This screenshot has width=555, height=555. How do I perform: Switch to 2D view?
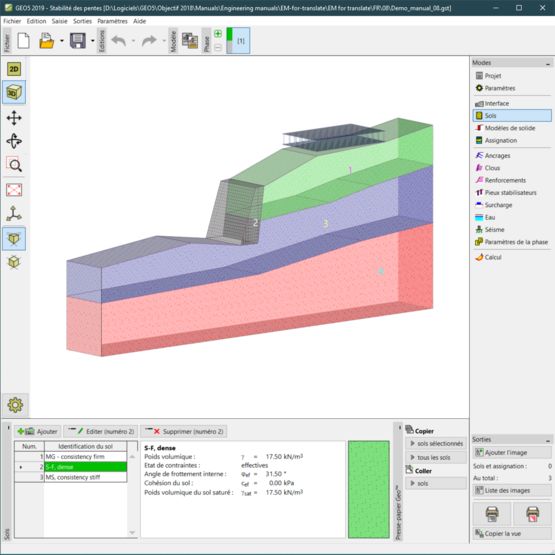coord(14,69)
